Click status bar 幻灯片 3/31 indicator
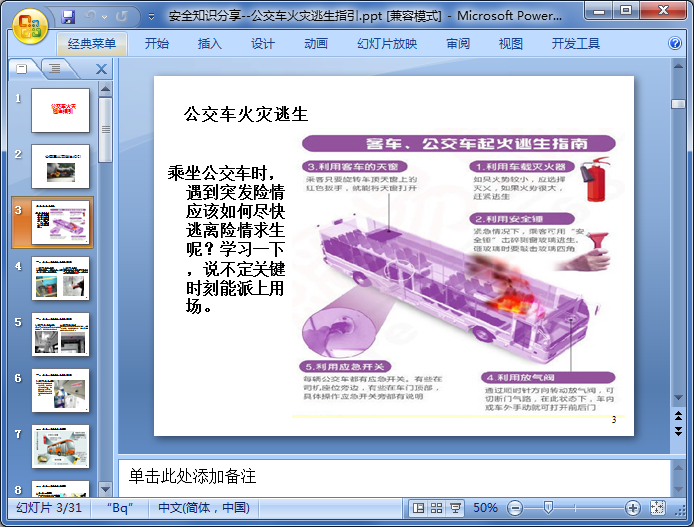Viewport: 694px width, 527px height. click(49, 508)
